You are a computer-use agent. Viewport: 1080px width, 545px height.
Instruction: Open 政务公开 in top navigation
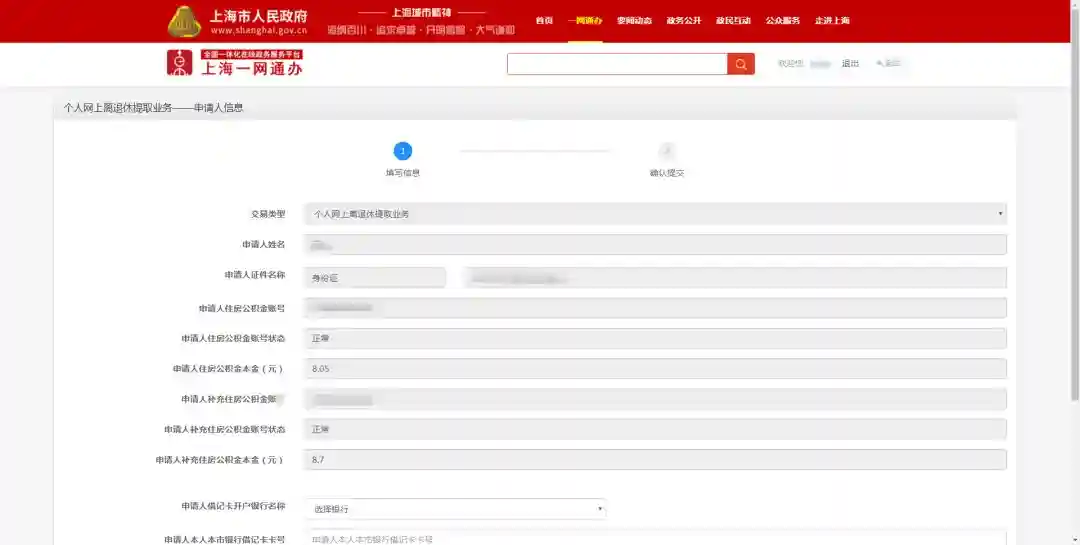pyautogui.click(x=683, y=21)
